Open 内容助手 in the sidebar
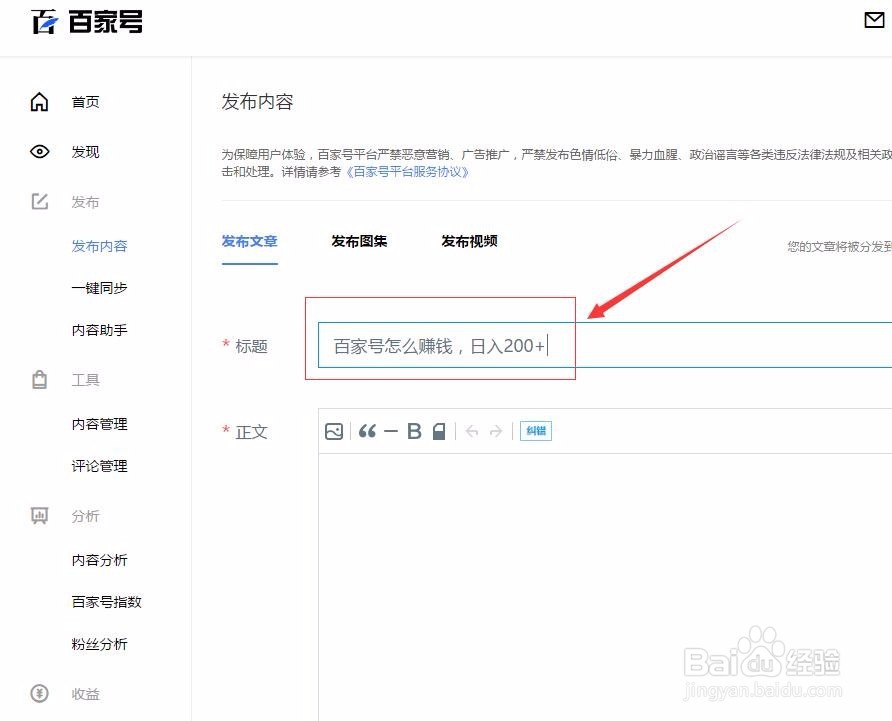The width and height of the screenshot is (892, 721). (x=100, y=330)
